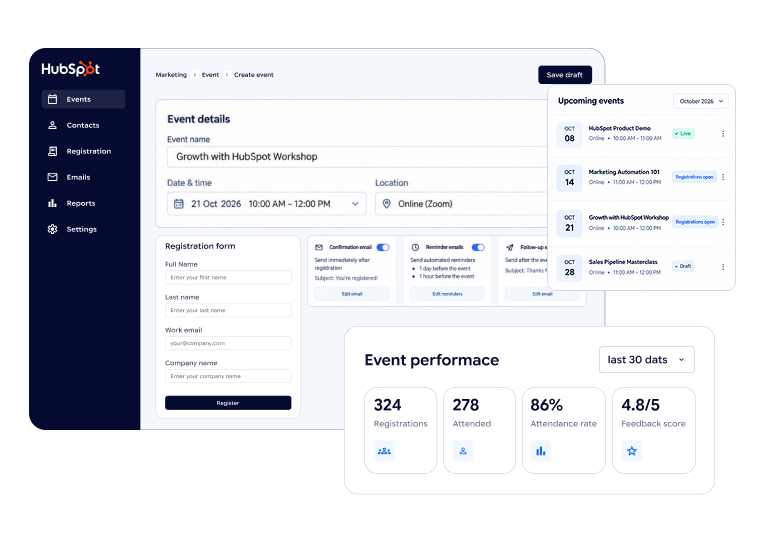Image resolution: width=765 pixels, height=542 pixels.
Task: Open HubSpot Product Demo event
Action: pyautogui.click(x=620, y=128)
